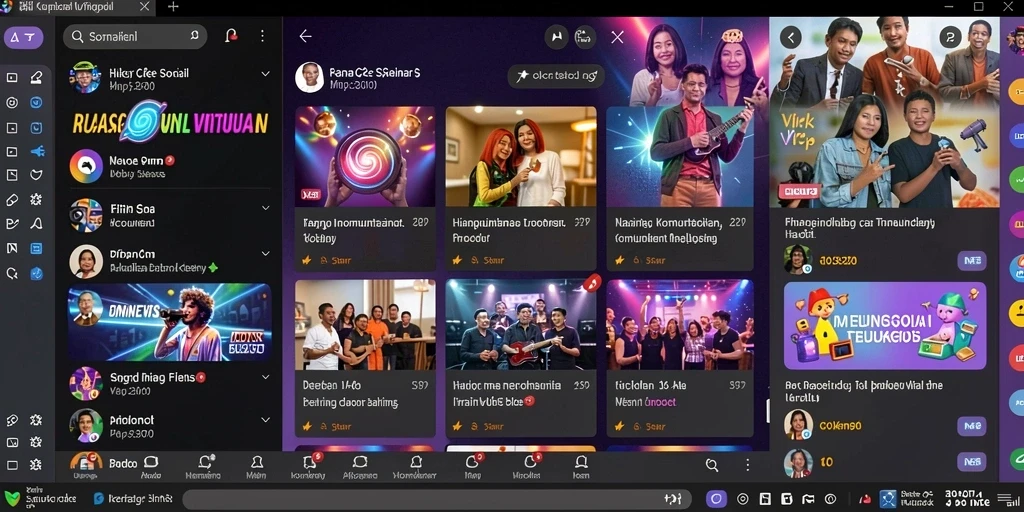This screenshot has width=1024, height=512.
Task: Open the swirl orb card thumbnail
Action: [x=365, y=157]
